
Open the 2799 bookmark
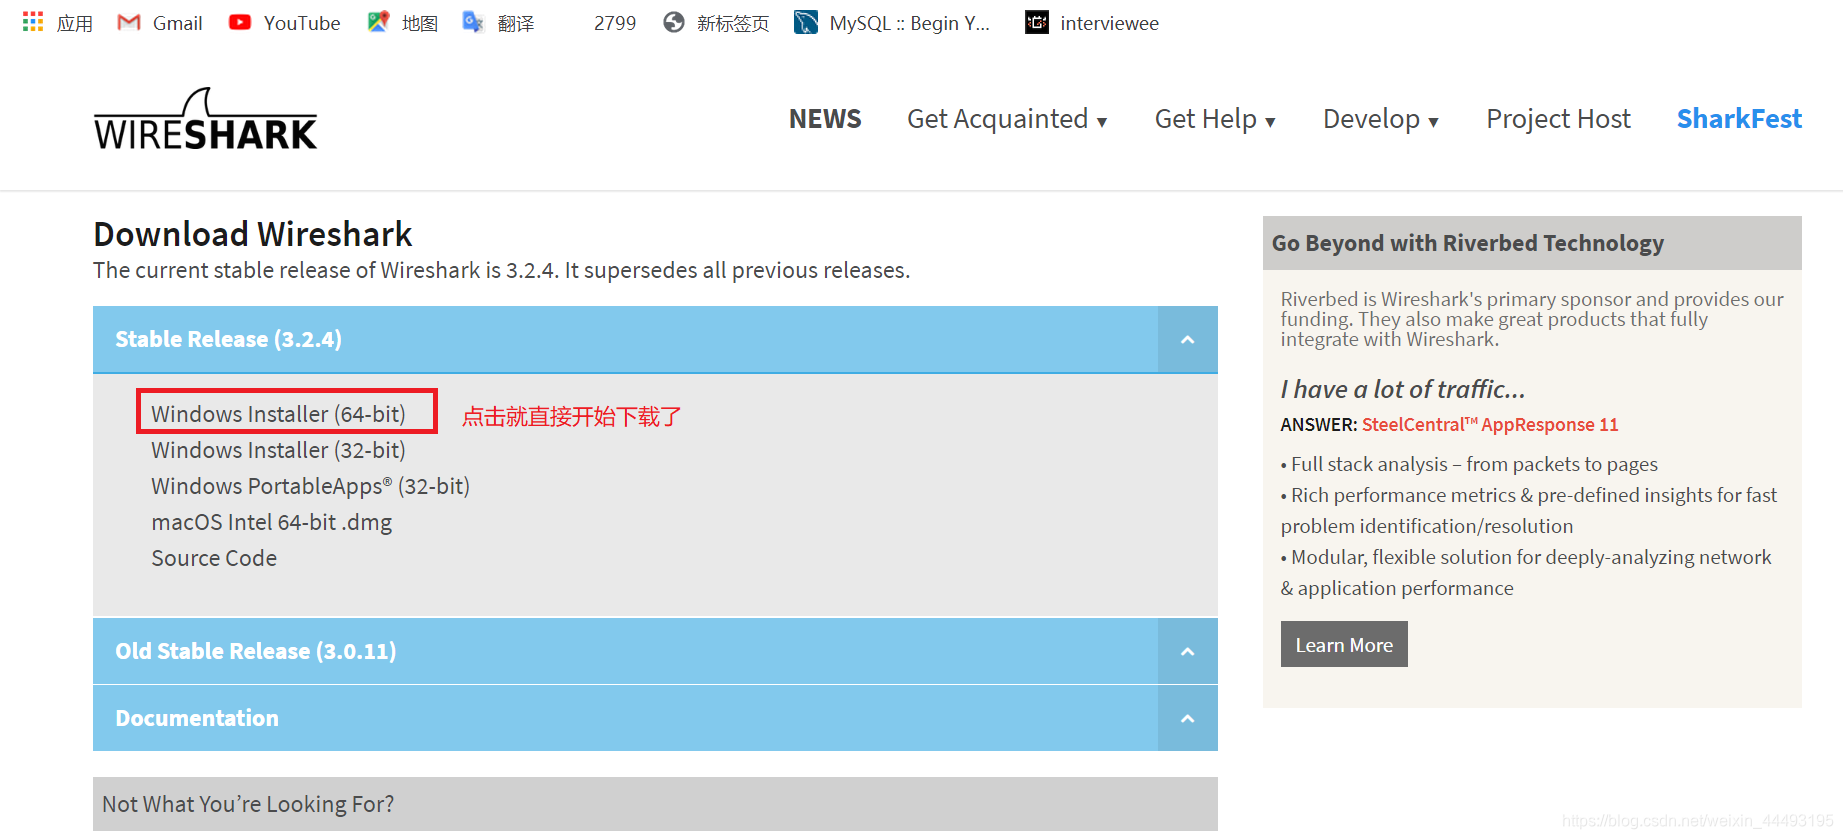click(614, 23)
